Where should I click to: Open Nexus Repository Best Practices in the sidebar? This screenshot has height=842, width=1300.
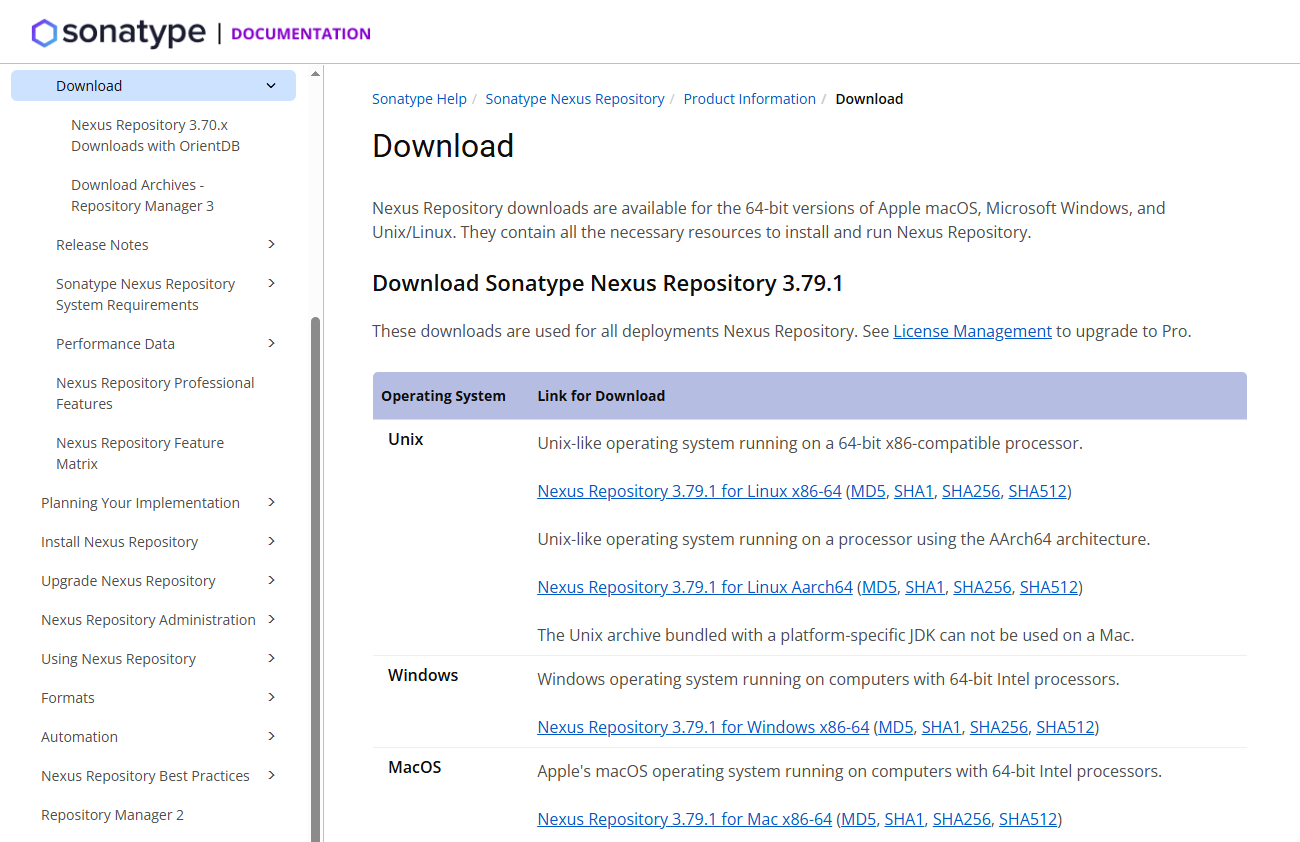tap(145, 776)
